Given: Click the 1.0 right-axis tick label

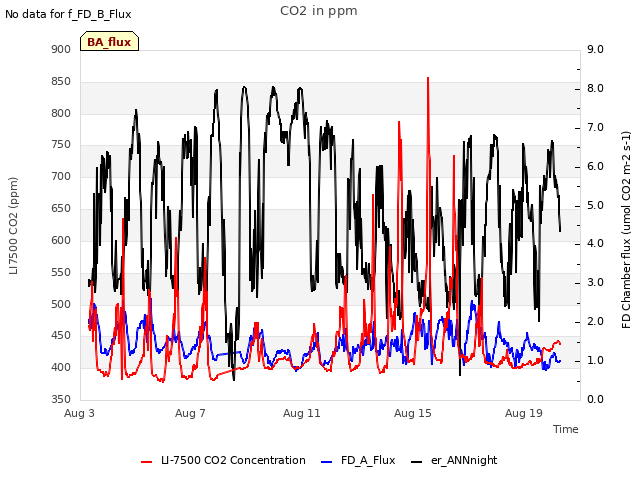Looking at the screenshot, I should point(596,361).
